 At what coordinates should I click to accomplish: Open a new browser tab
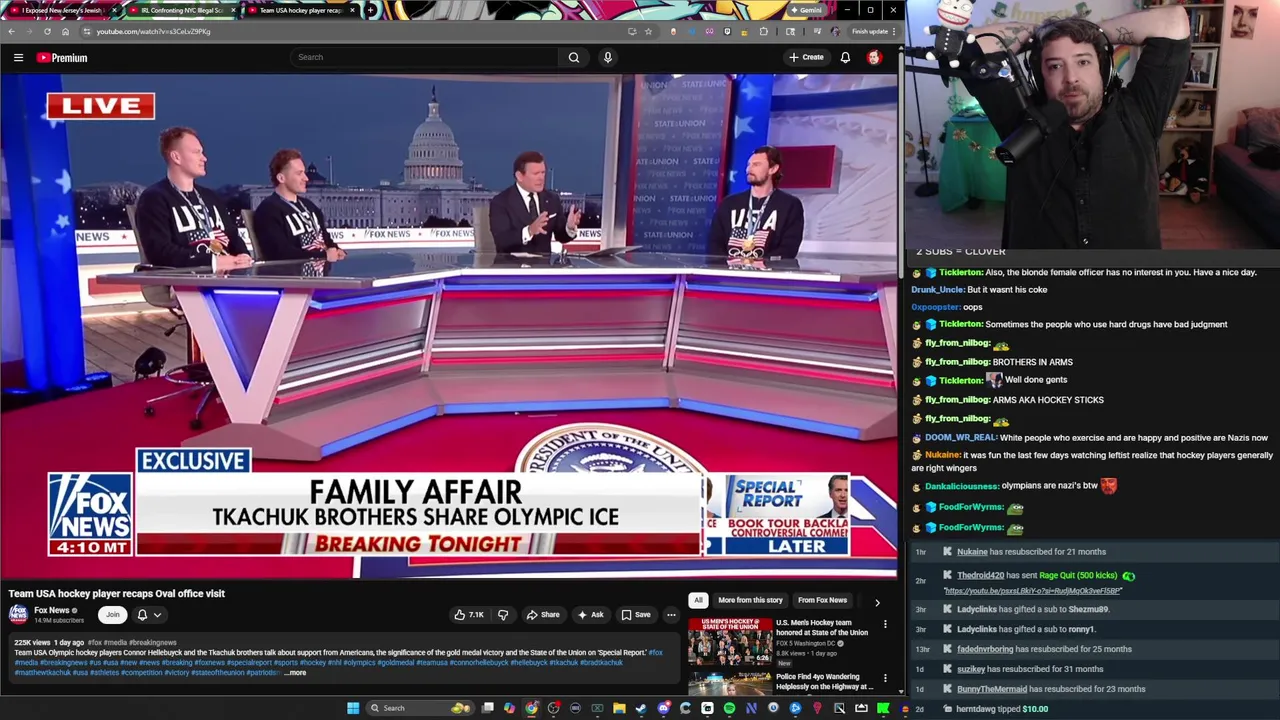tap(371, 10)
